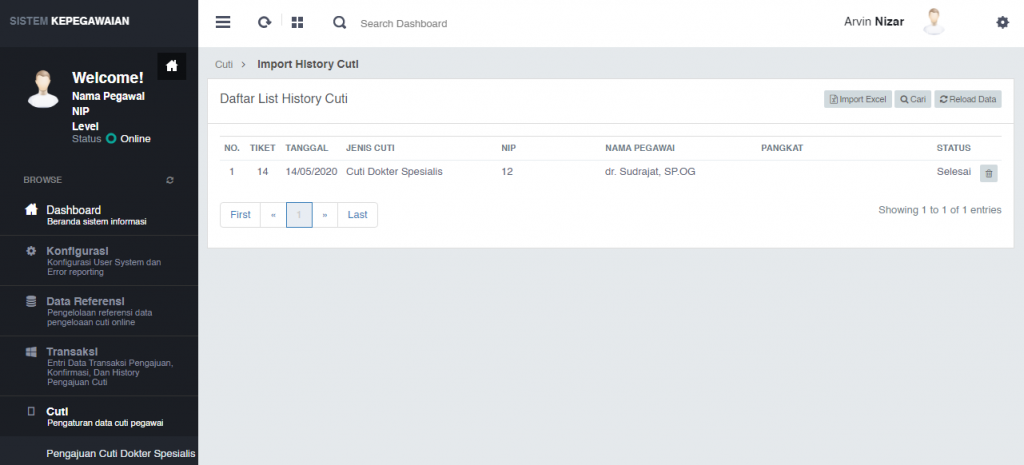Expand the Data Referensi menu
This screenshot has height=465, width=1024.
click(99, 311)
